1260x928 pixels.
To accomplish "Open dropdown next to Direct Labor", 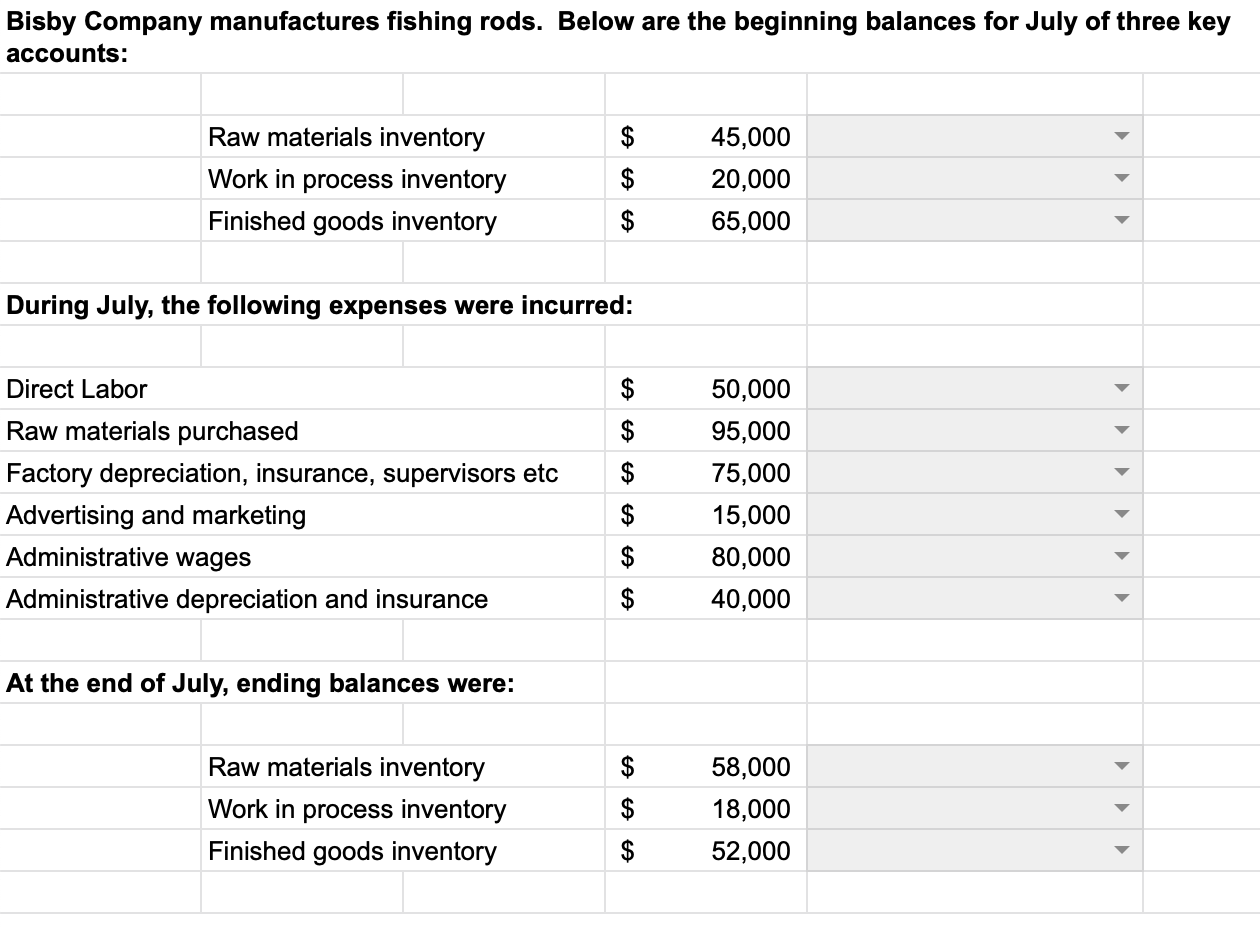I will point(1122,389).
